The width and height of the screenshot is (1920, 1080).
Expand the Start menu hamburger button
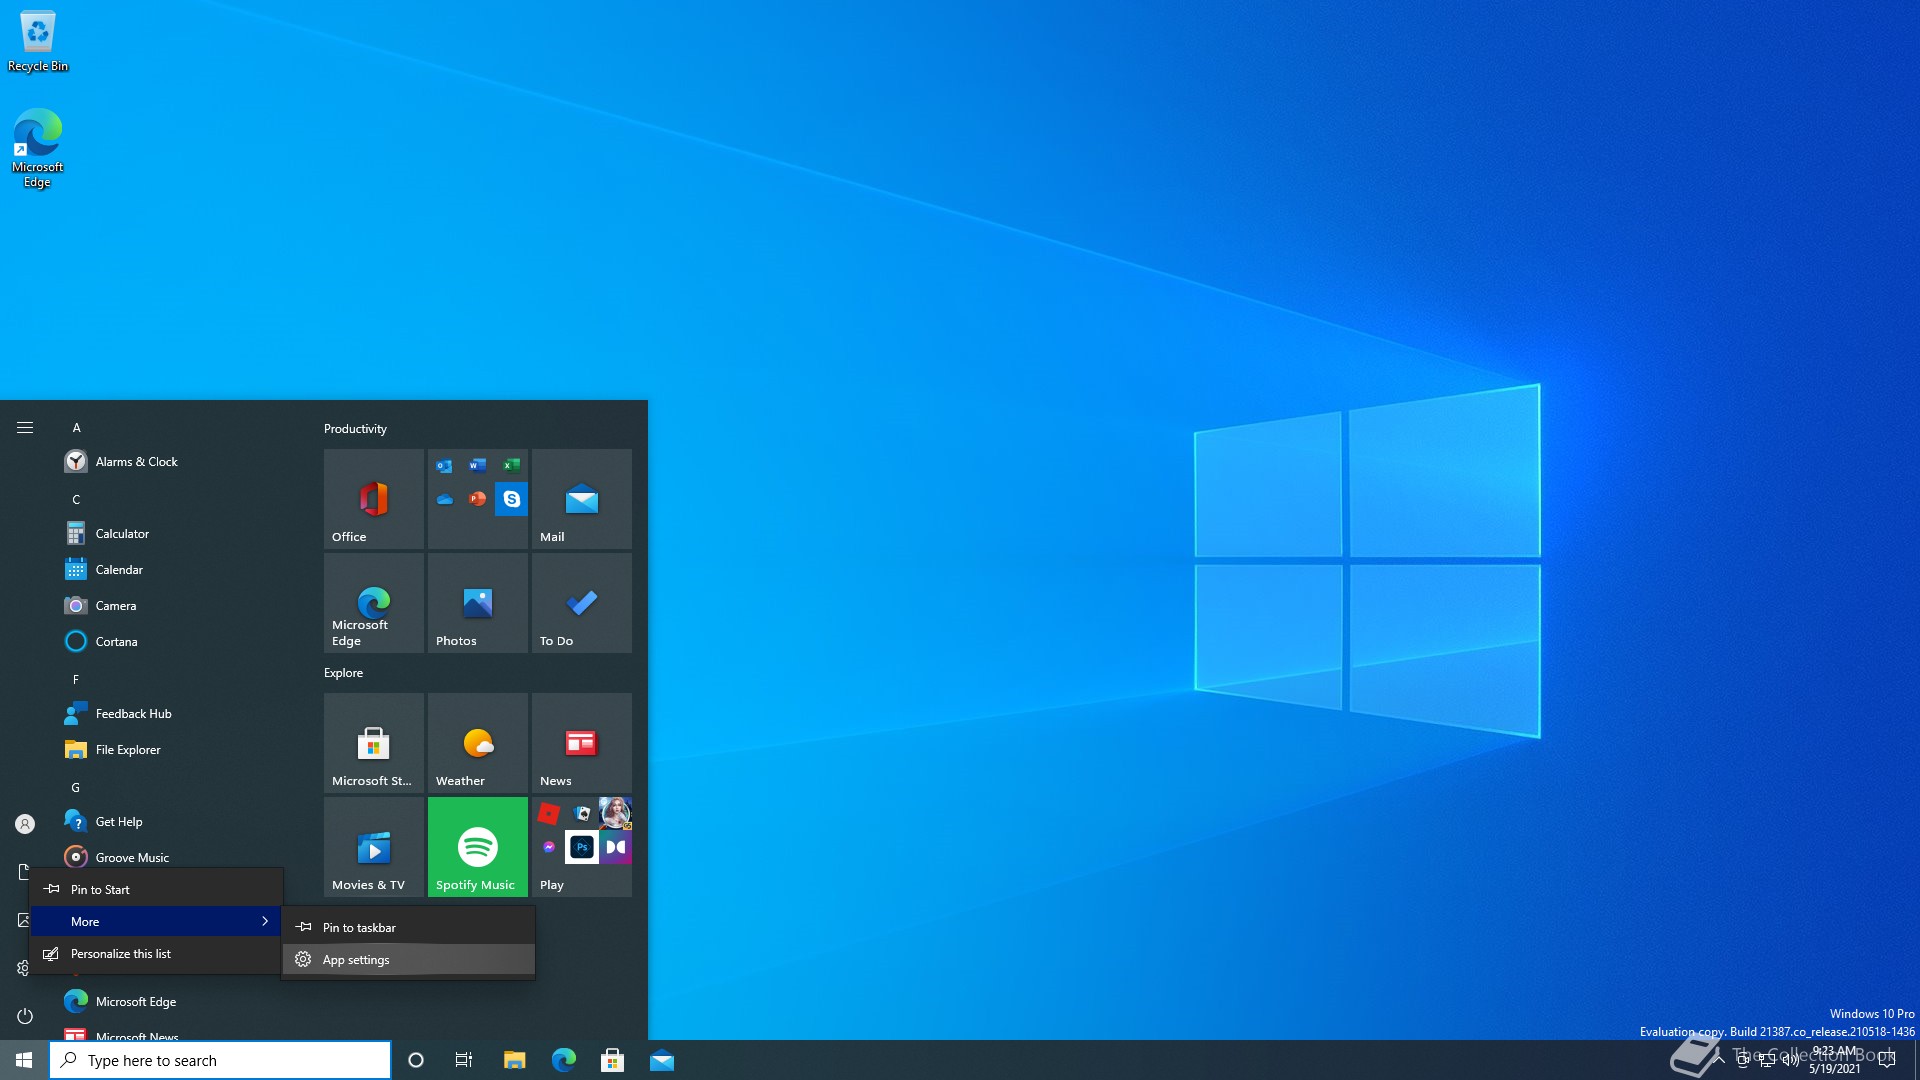(x=25, y=428)
